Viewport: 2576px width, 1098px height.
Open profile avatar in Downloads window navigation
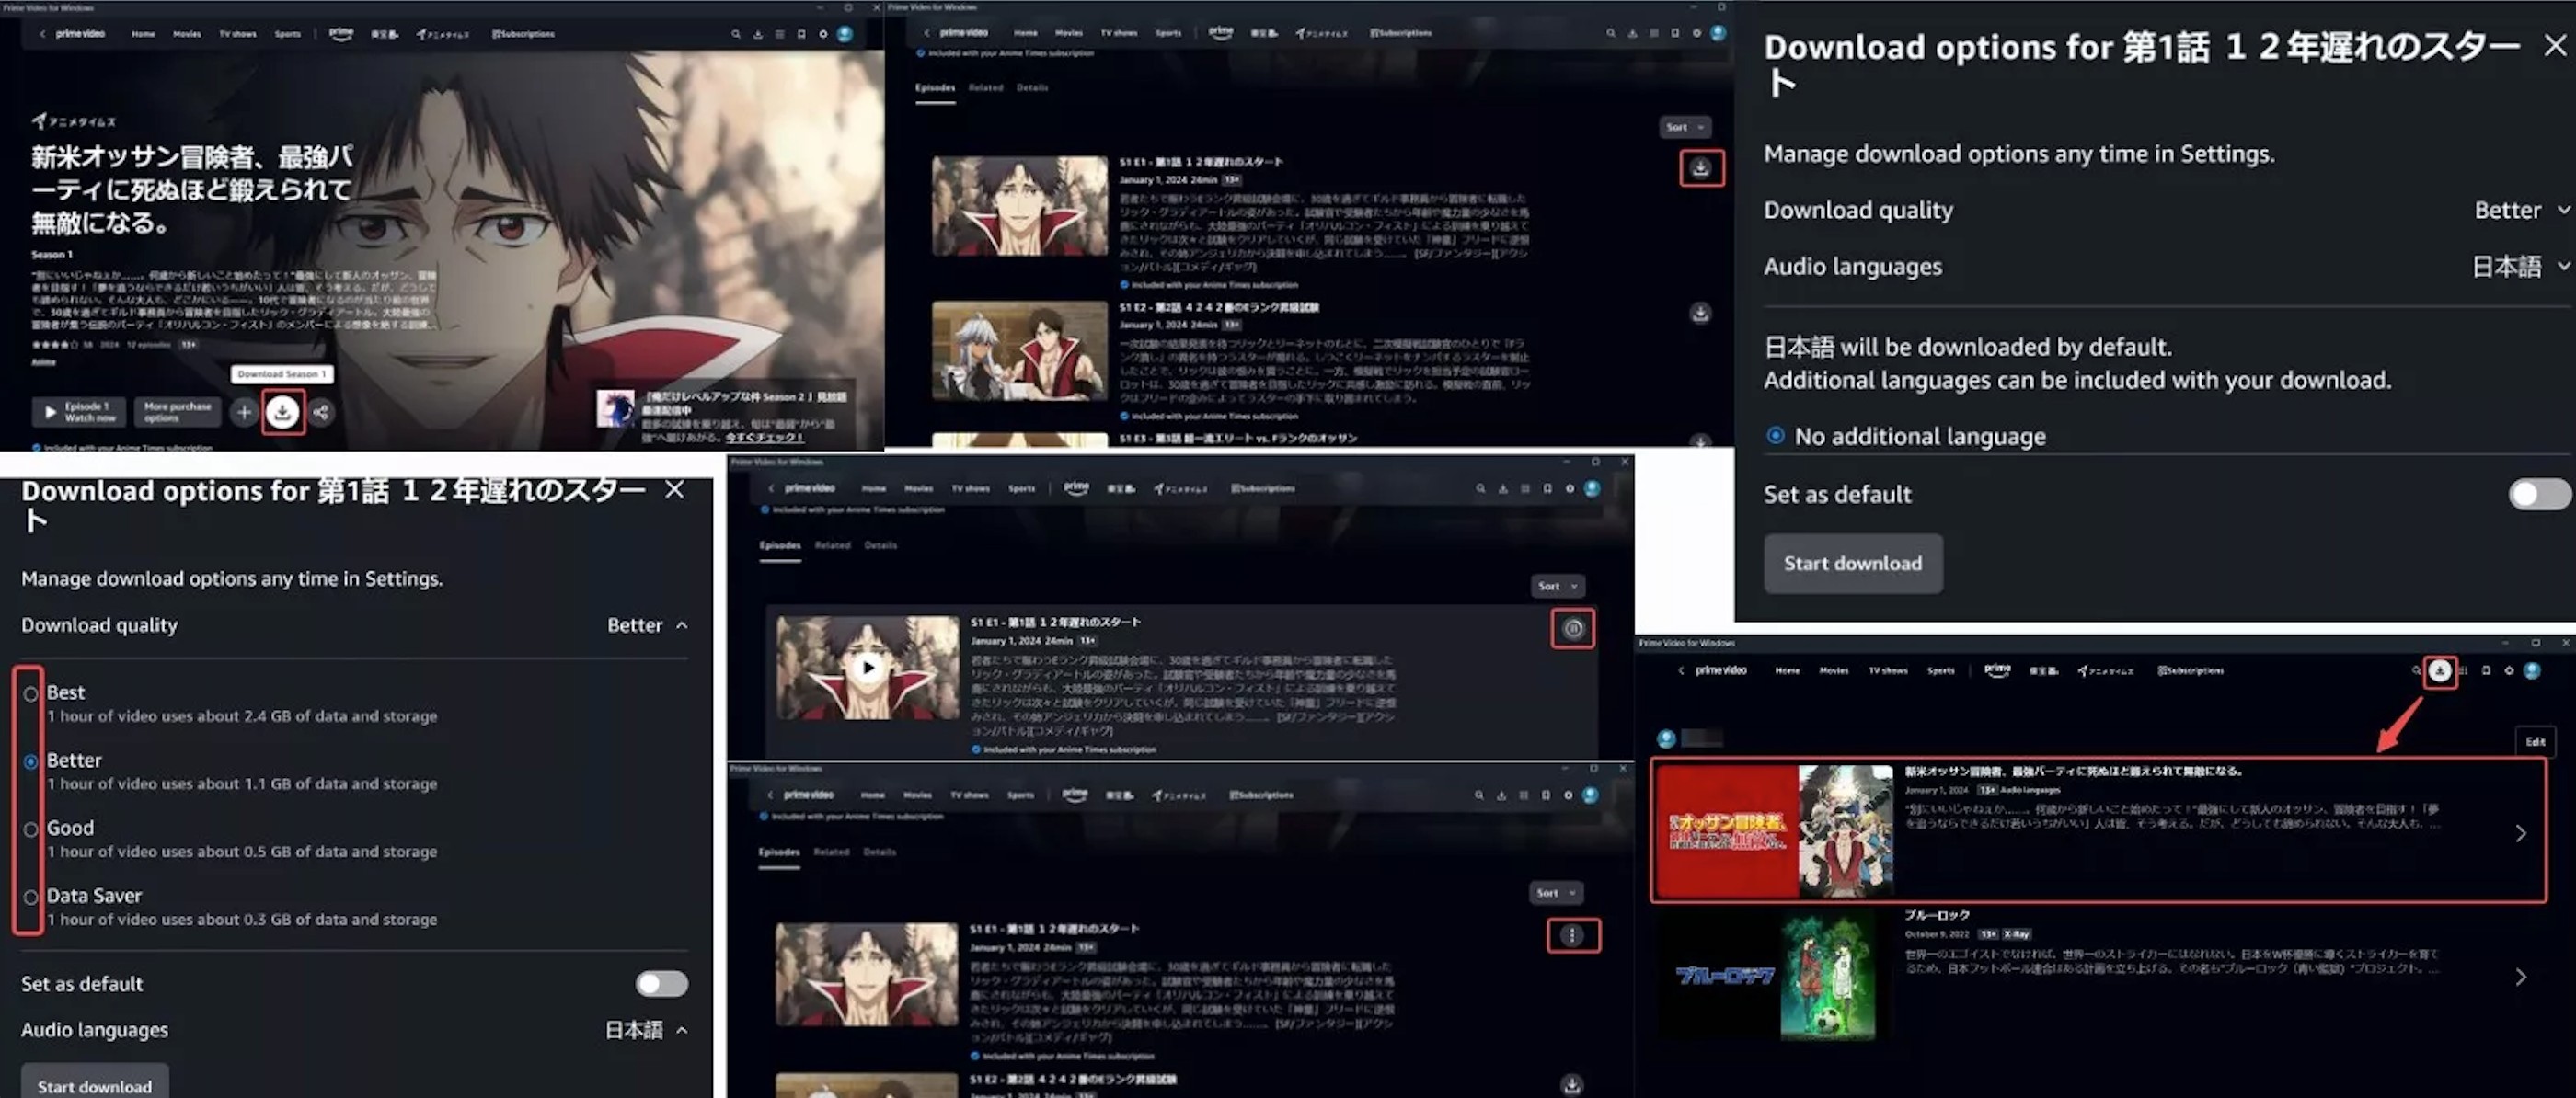pyautogui.click(x=2532, y=671)
